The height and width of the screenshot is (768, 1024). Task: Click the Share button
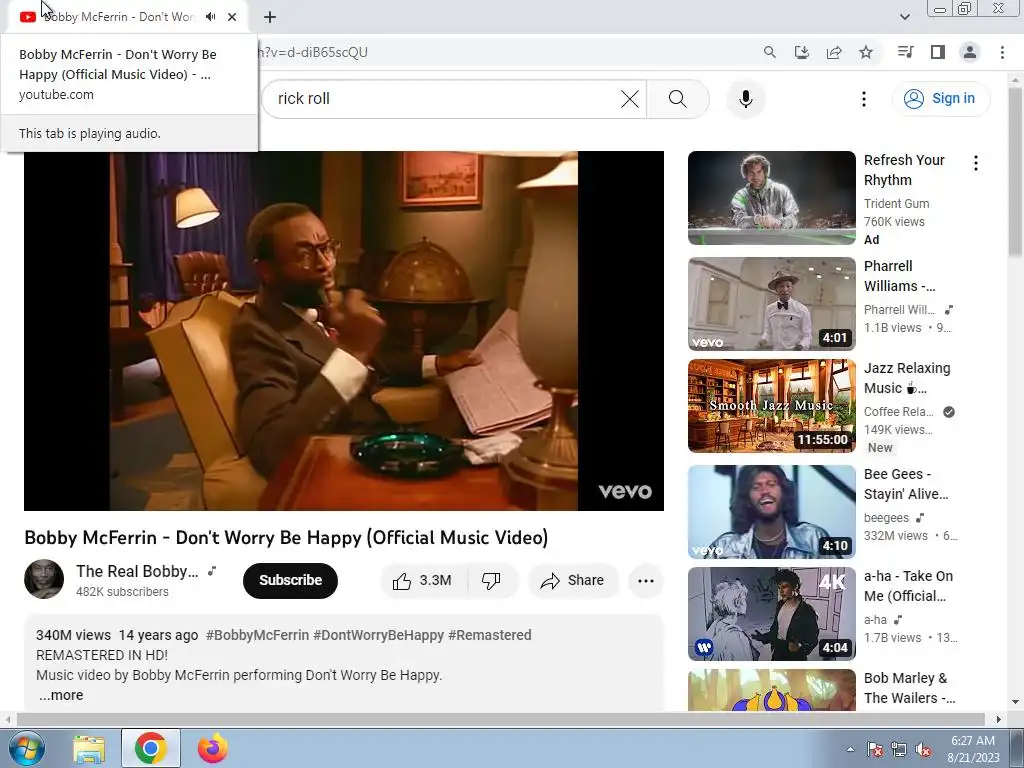(x=573, y=581)
